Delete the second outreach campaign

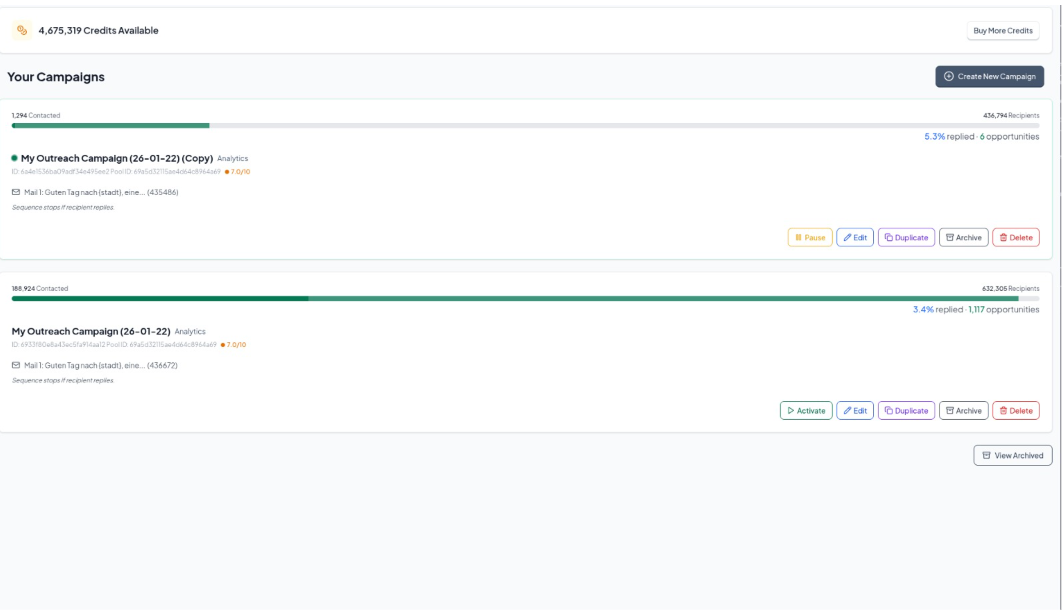coord(1016,411)
